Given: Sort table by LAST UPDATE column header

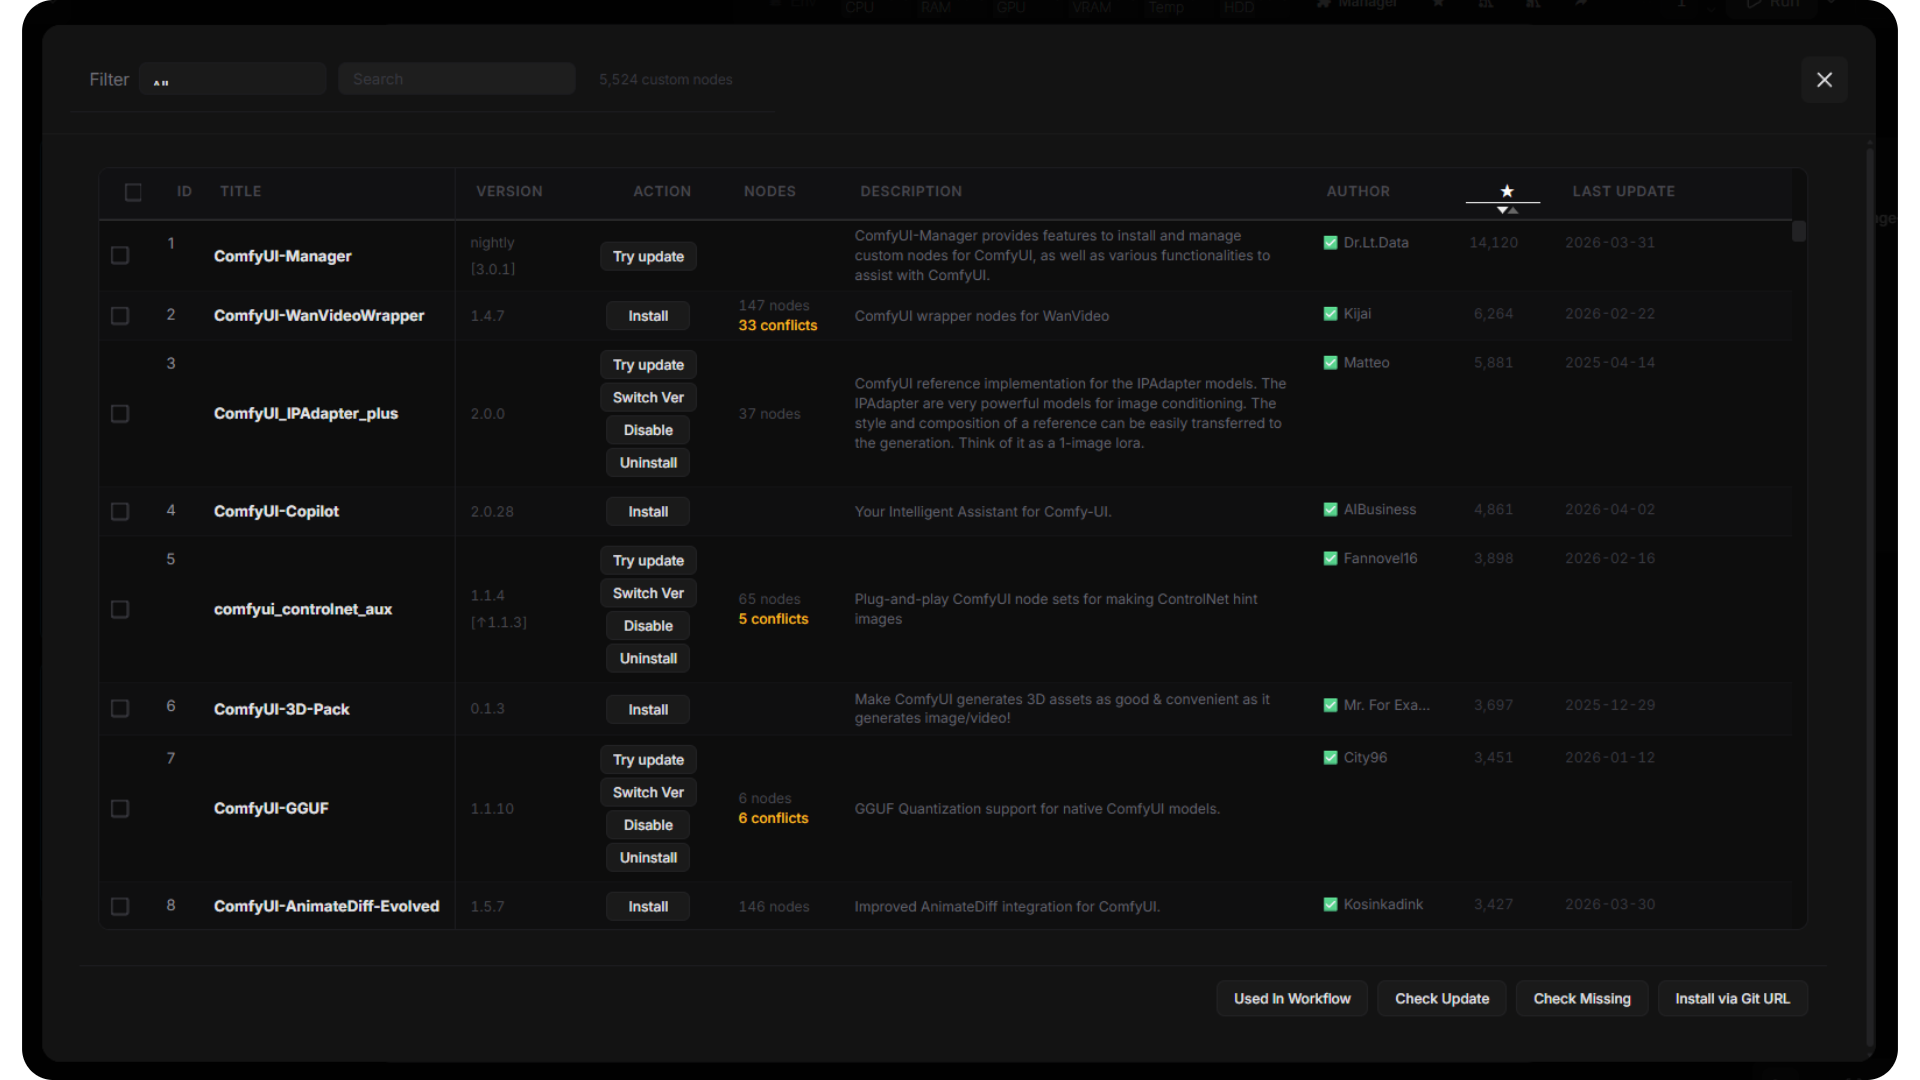Looking at the screenshot, I should (1623, 191).
